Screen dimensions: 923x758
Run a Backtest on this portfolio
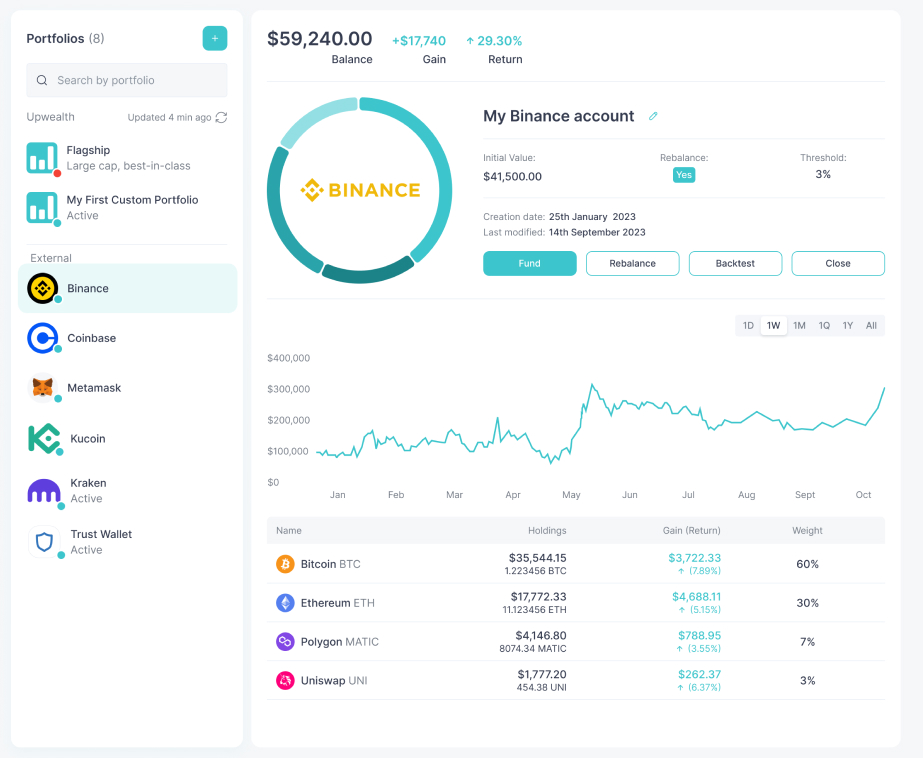[735, 263]
